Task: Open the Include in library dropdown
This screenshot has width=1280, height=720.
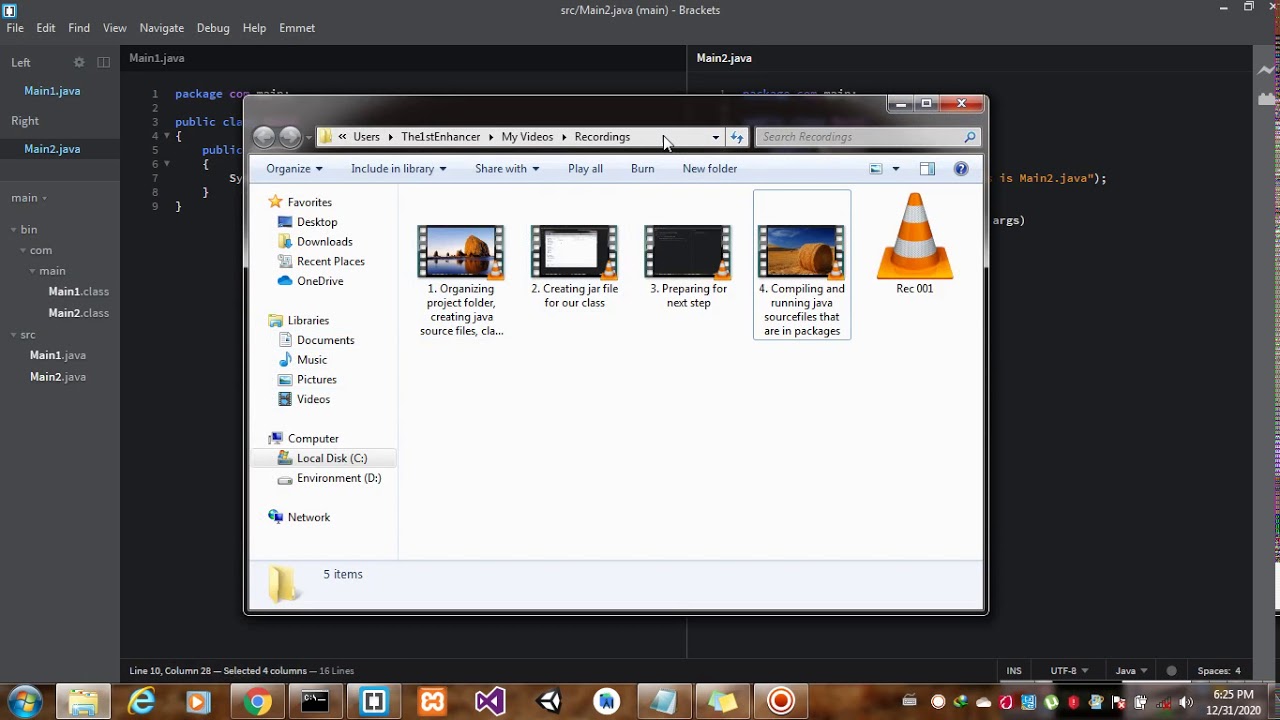Action: click(x=398, y=169)
